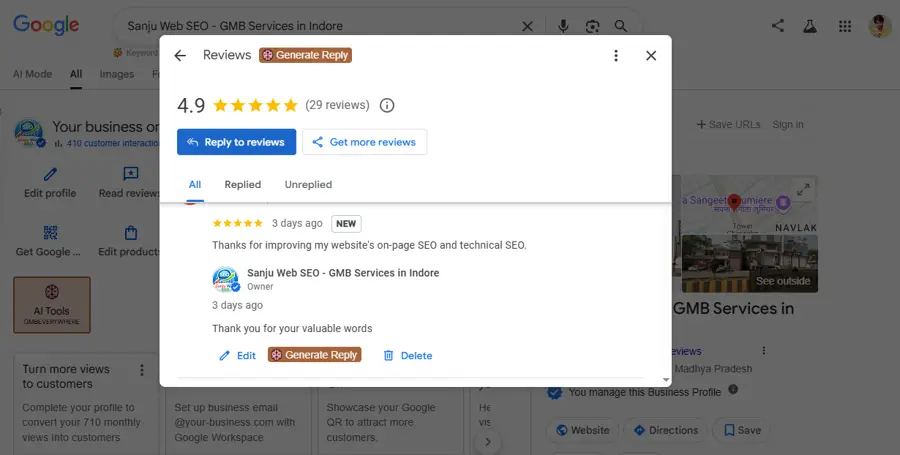The width and height of the screenshot is (900, 455).
Task: Open Search Labs flask icon
Action: [x=810, y=26]
